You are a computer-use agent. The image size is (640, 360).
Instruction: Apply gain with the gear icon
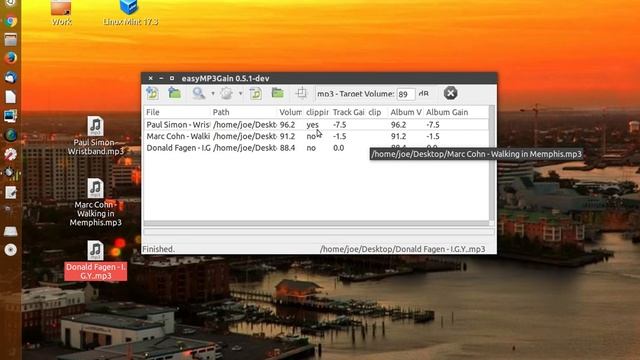(227, 93)
